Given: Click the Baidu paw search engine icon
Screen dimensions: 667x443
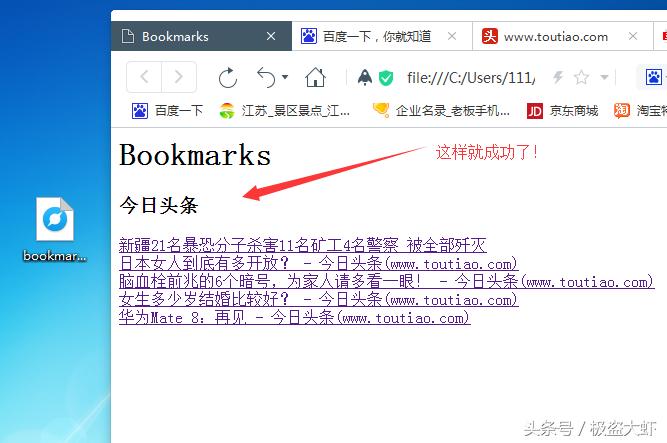Looking at the screenshot, I should tap(653, 77).
